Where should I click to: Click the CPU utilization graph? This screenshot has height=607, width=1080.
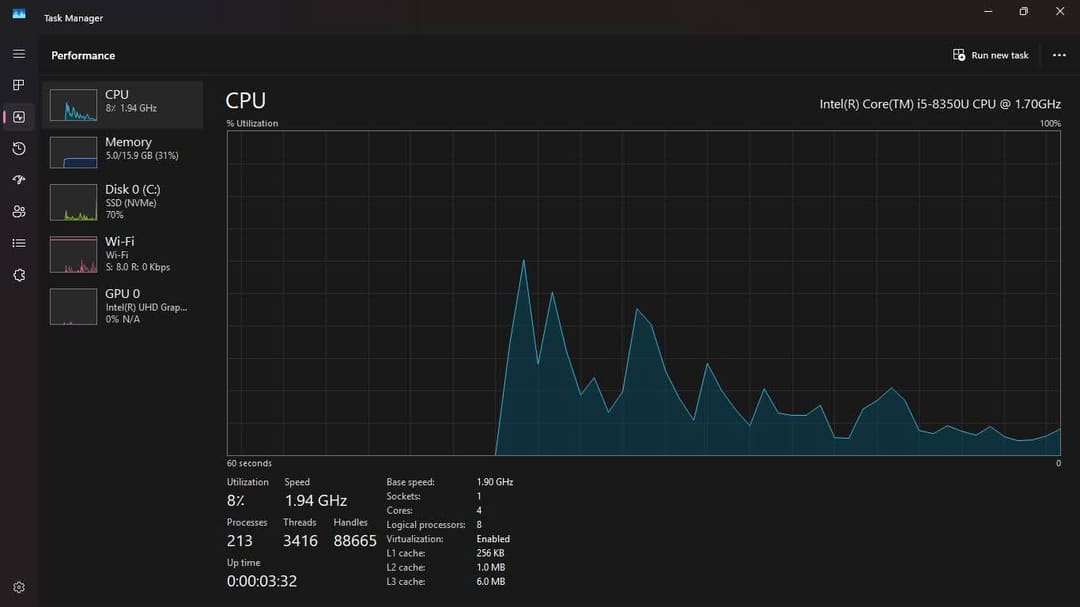point(643,293)
